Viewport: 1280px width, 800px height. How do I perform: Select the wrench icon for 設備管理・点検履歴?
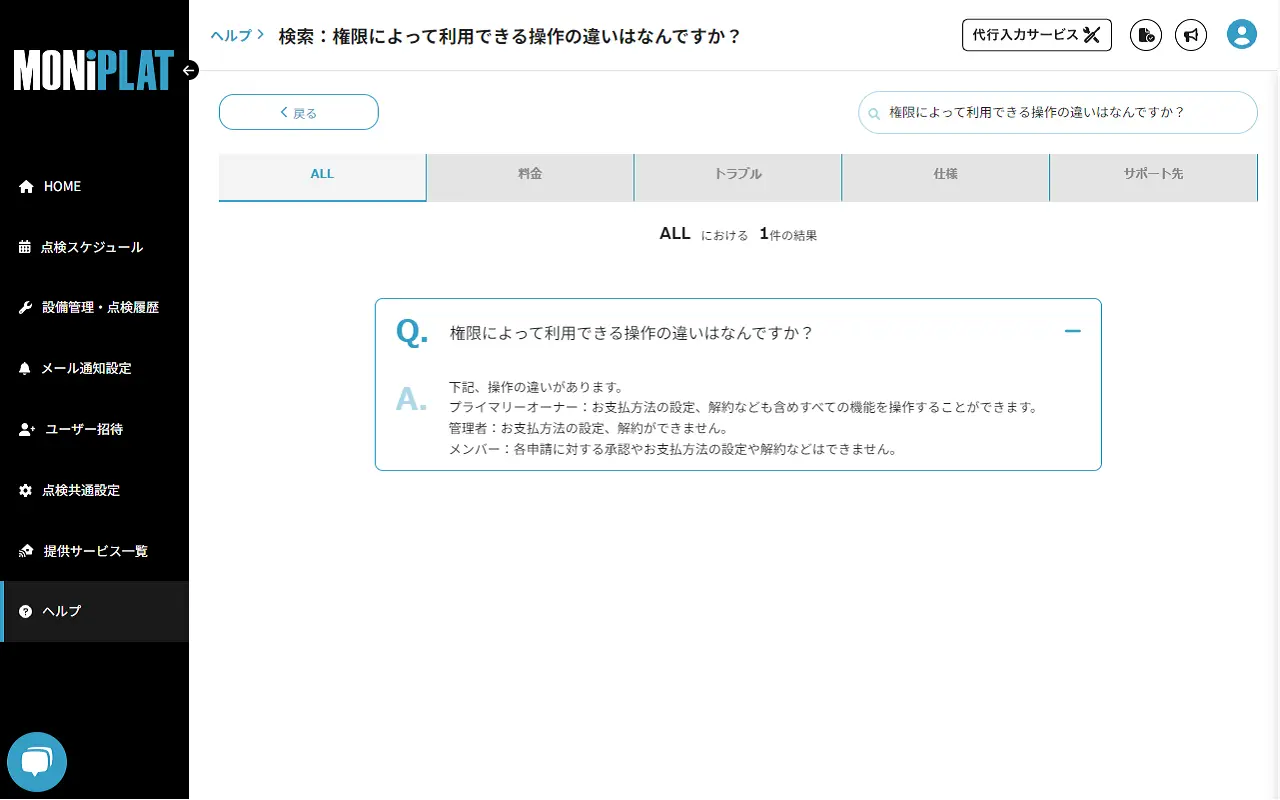[x=24, y=307]
